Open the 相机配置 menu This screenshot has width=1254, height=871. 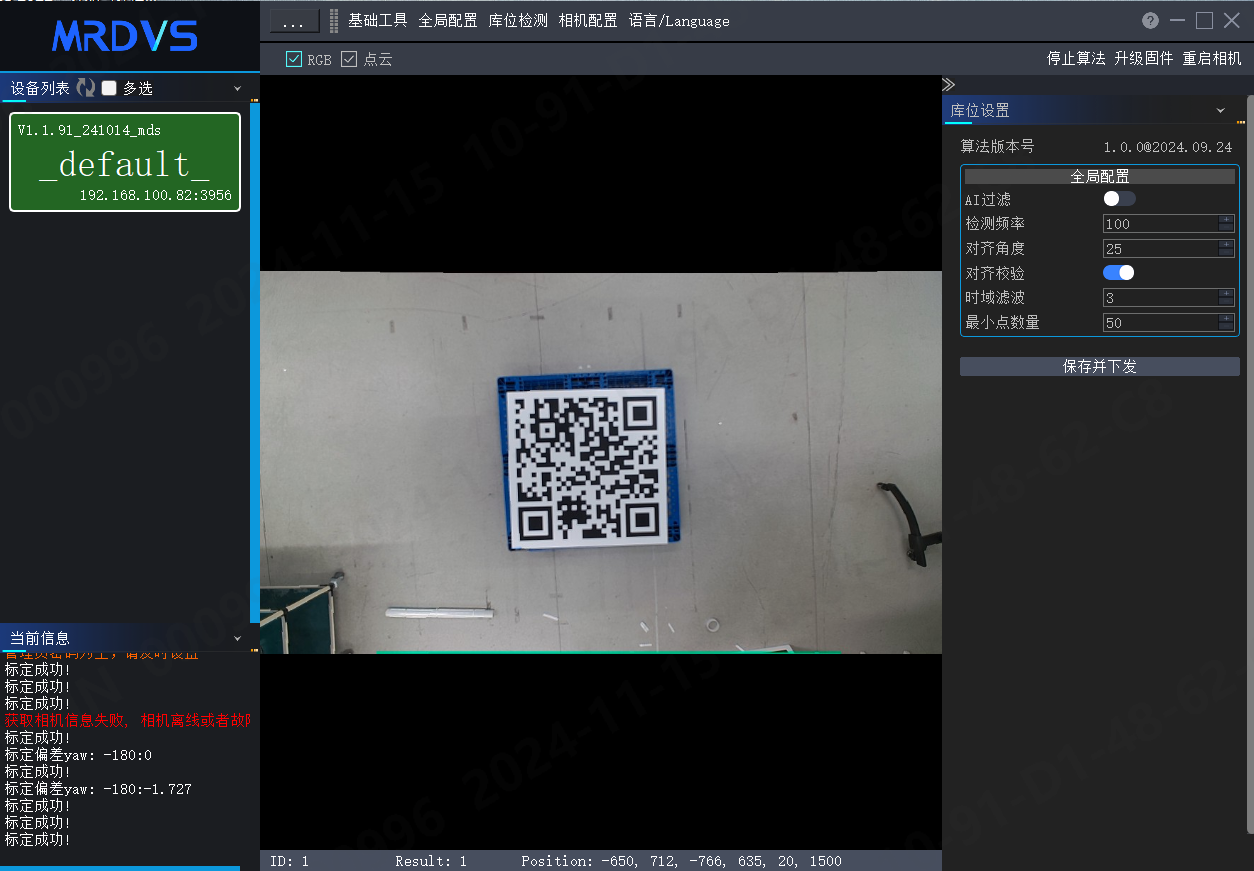point(588,21)
